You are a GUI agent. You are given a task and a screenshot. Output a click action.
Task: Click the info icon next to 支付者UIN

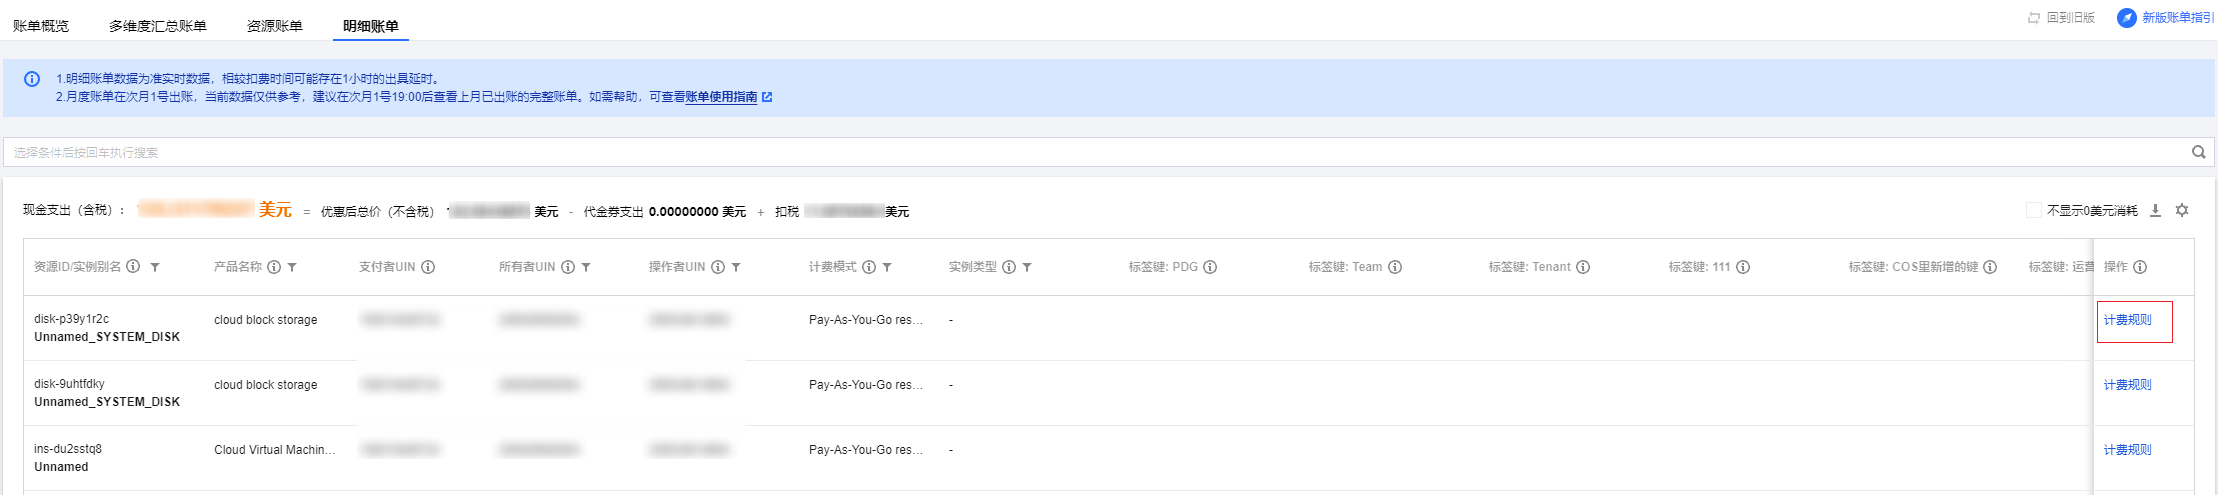pyautogui.click(x=428, y=267)
